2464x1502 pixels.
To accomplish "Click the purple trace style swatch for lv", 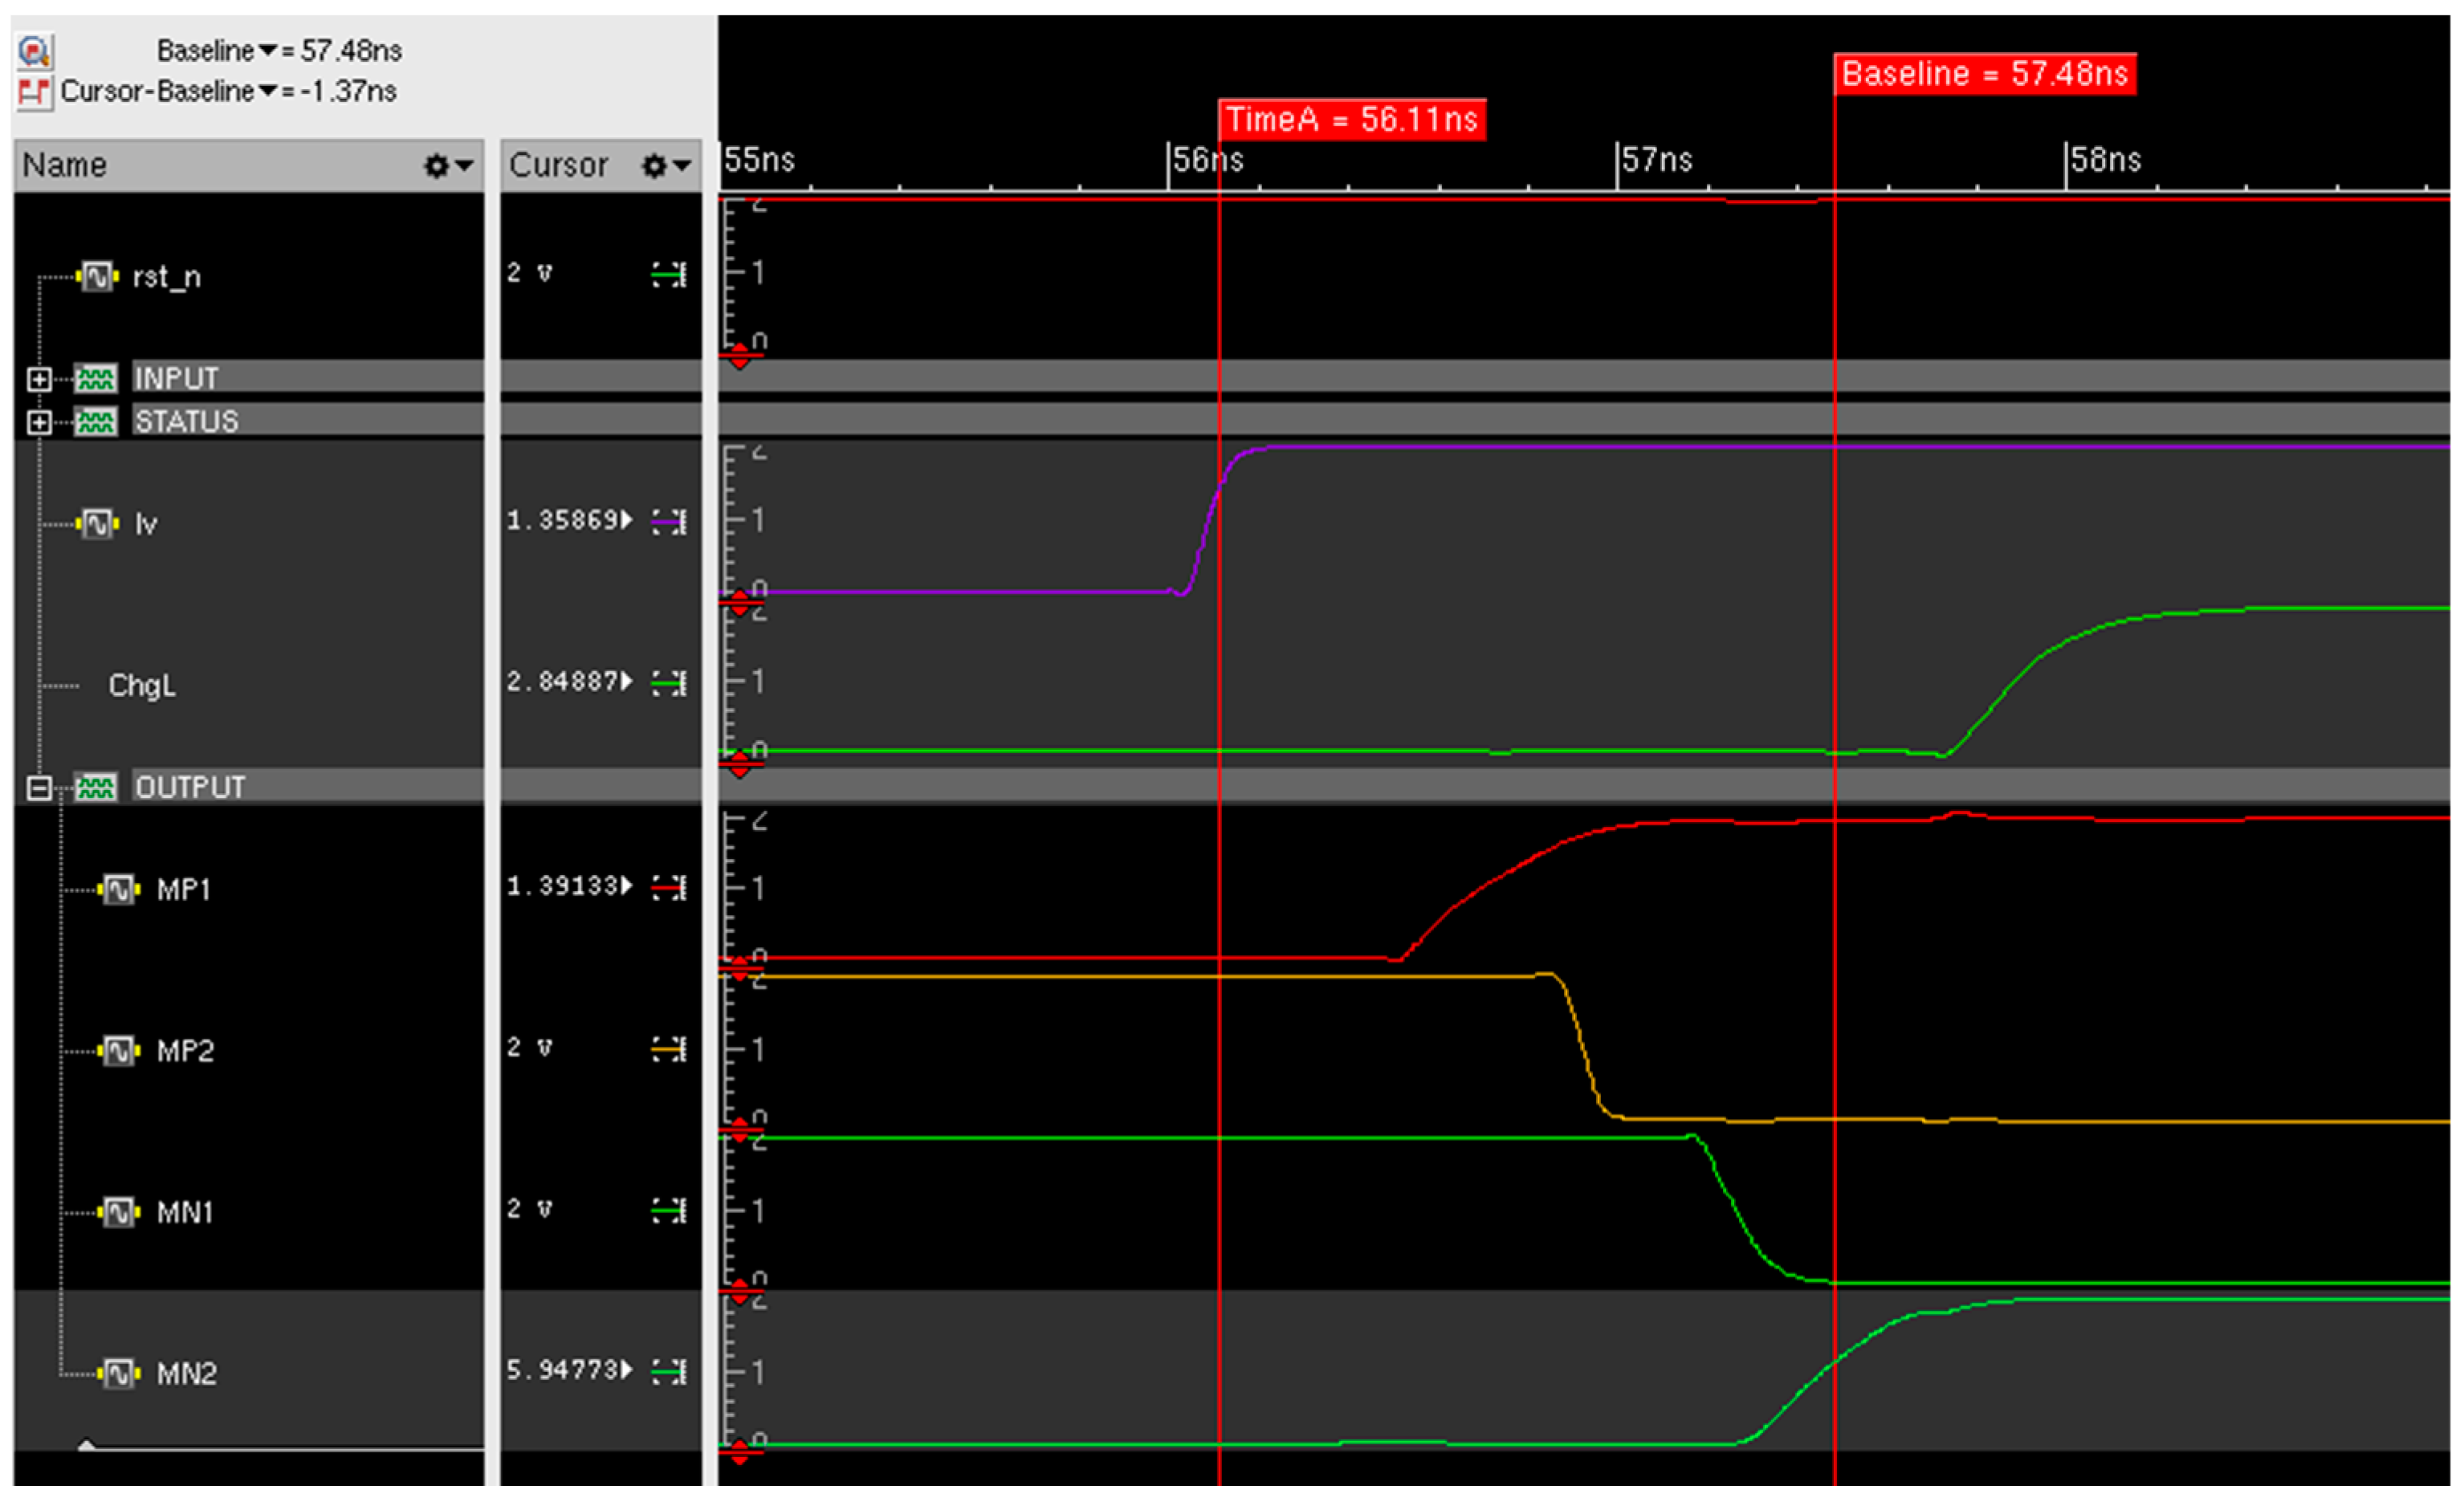I will click(x=668, y=521).
